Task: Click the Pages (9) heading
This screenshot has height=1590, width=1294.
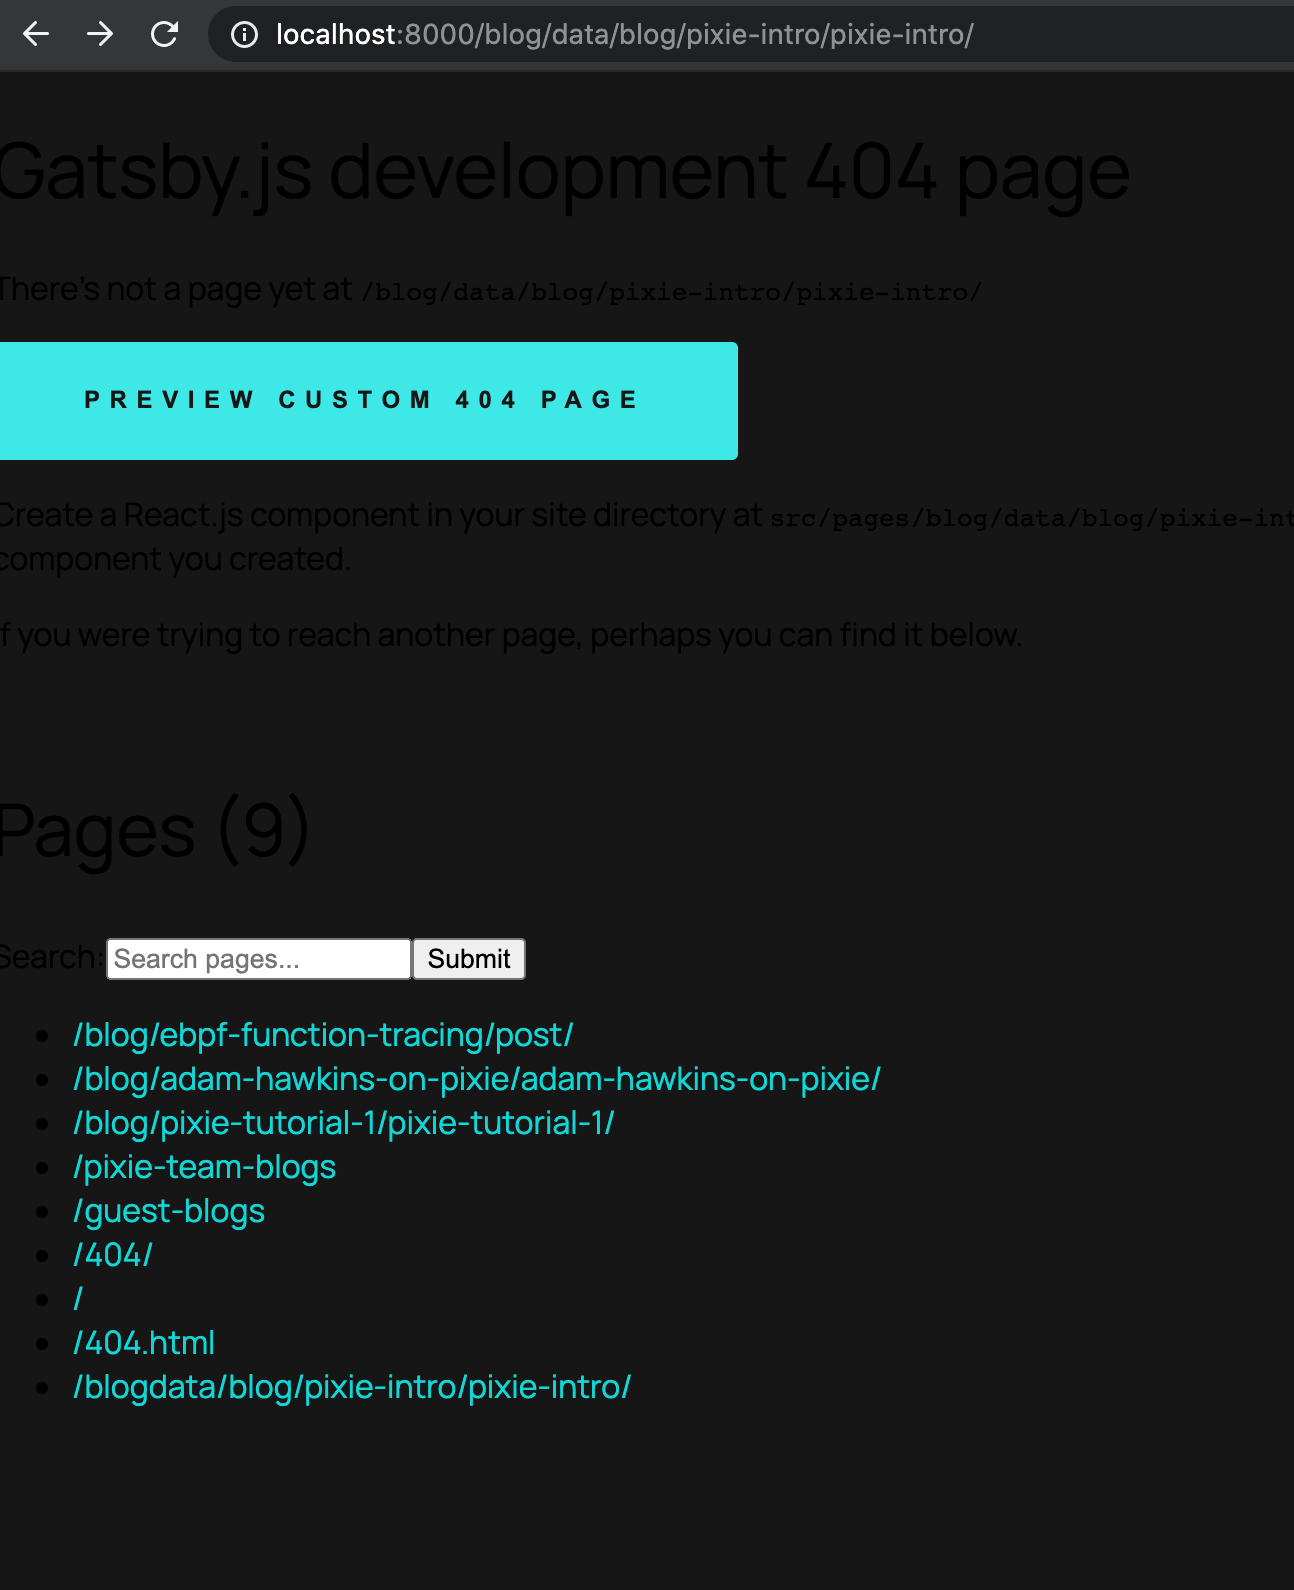Action: [x=155, y=830]
